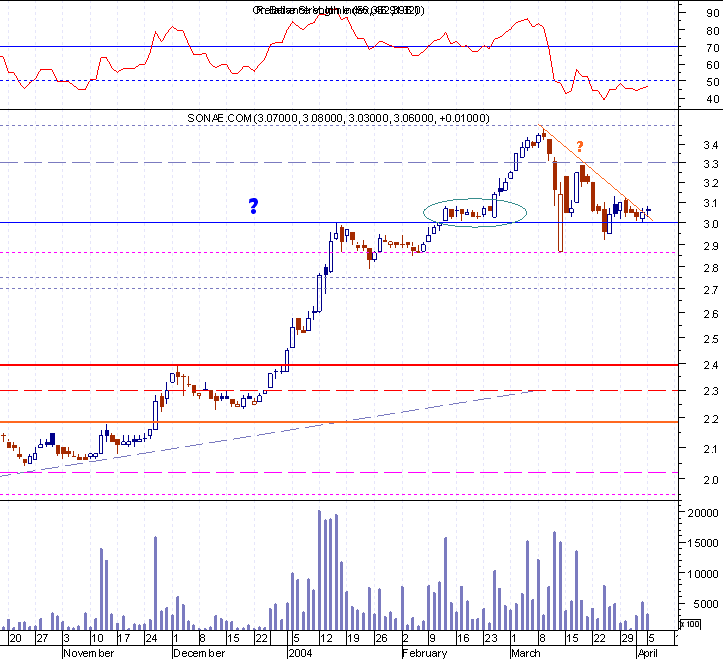Click the 29 date label
The image size is (723, 659).
click(627, 639)
